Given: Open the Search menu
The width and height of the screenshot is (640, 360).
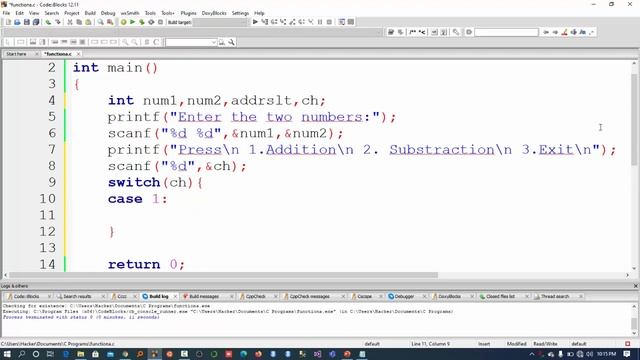Looking at the screenshot, I should (x=51, y=13).
